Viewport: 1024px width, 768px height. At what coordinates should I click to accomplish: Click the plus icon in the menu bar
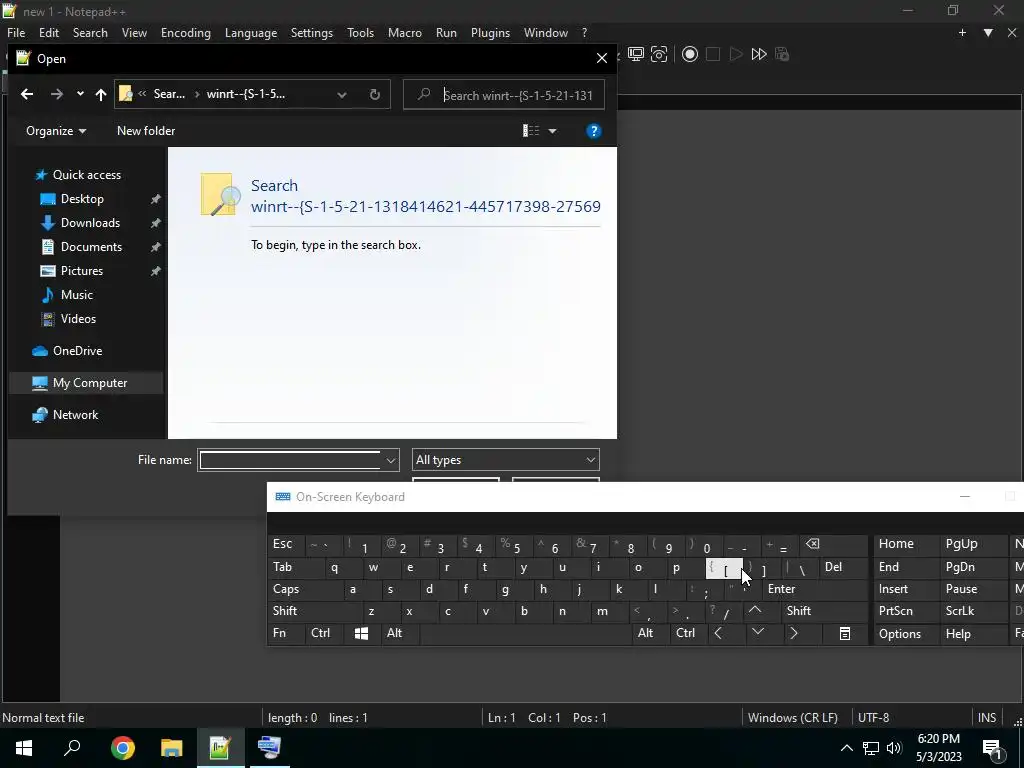(962, 33)
